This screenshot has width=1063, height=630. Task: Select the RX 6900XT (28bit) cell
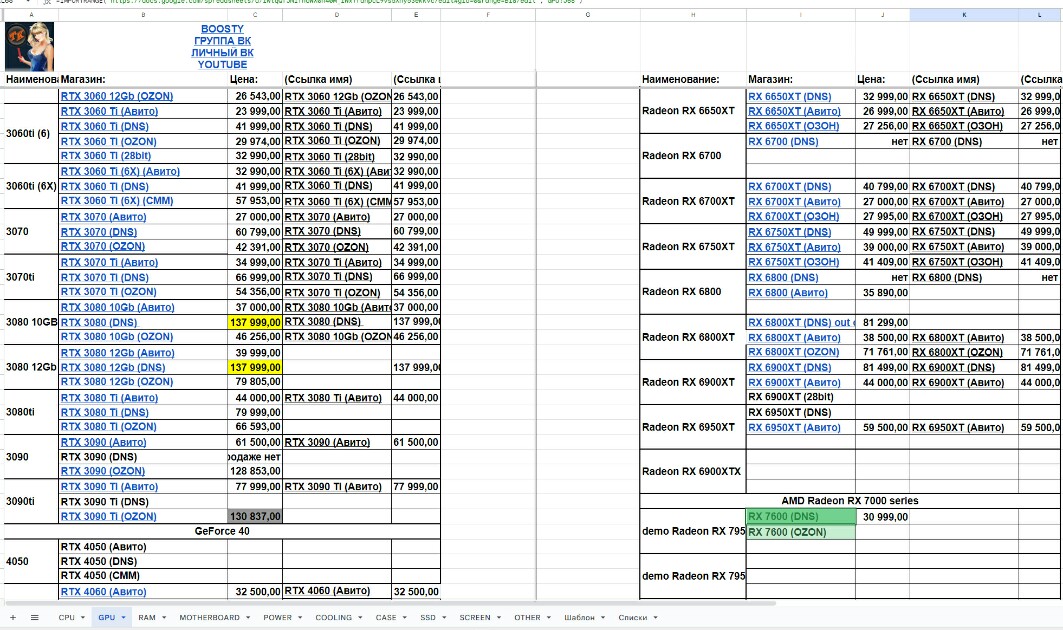click(801, 397)
